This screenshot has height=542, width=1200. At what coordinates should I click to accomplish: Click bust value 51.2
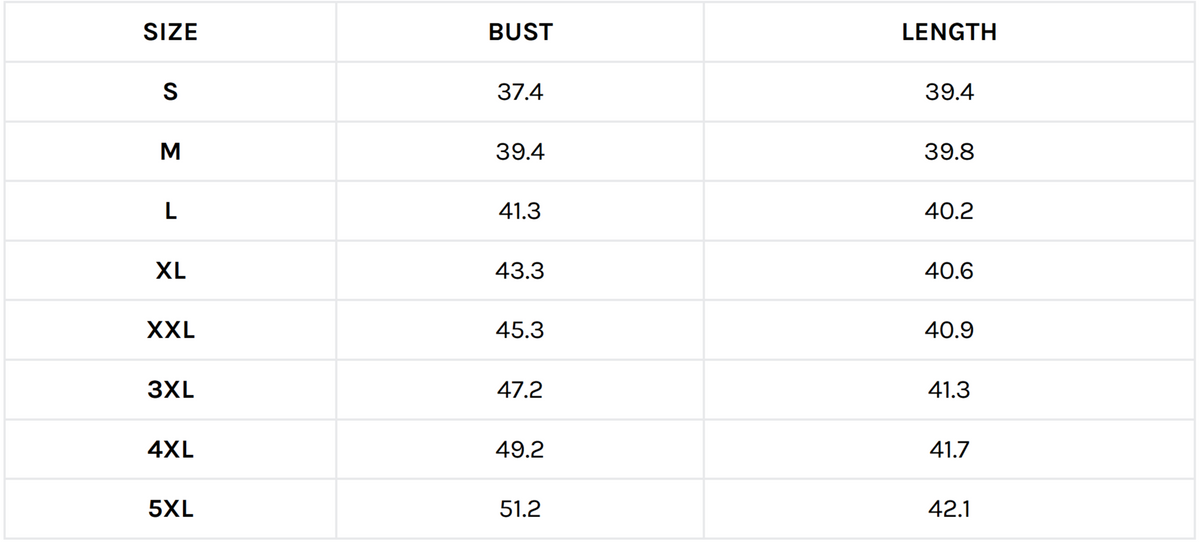tap(520, 509)
